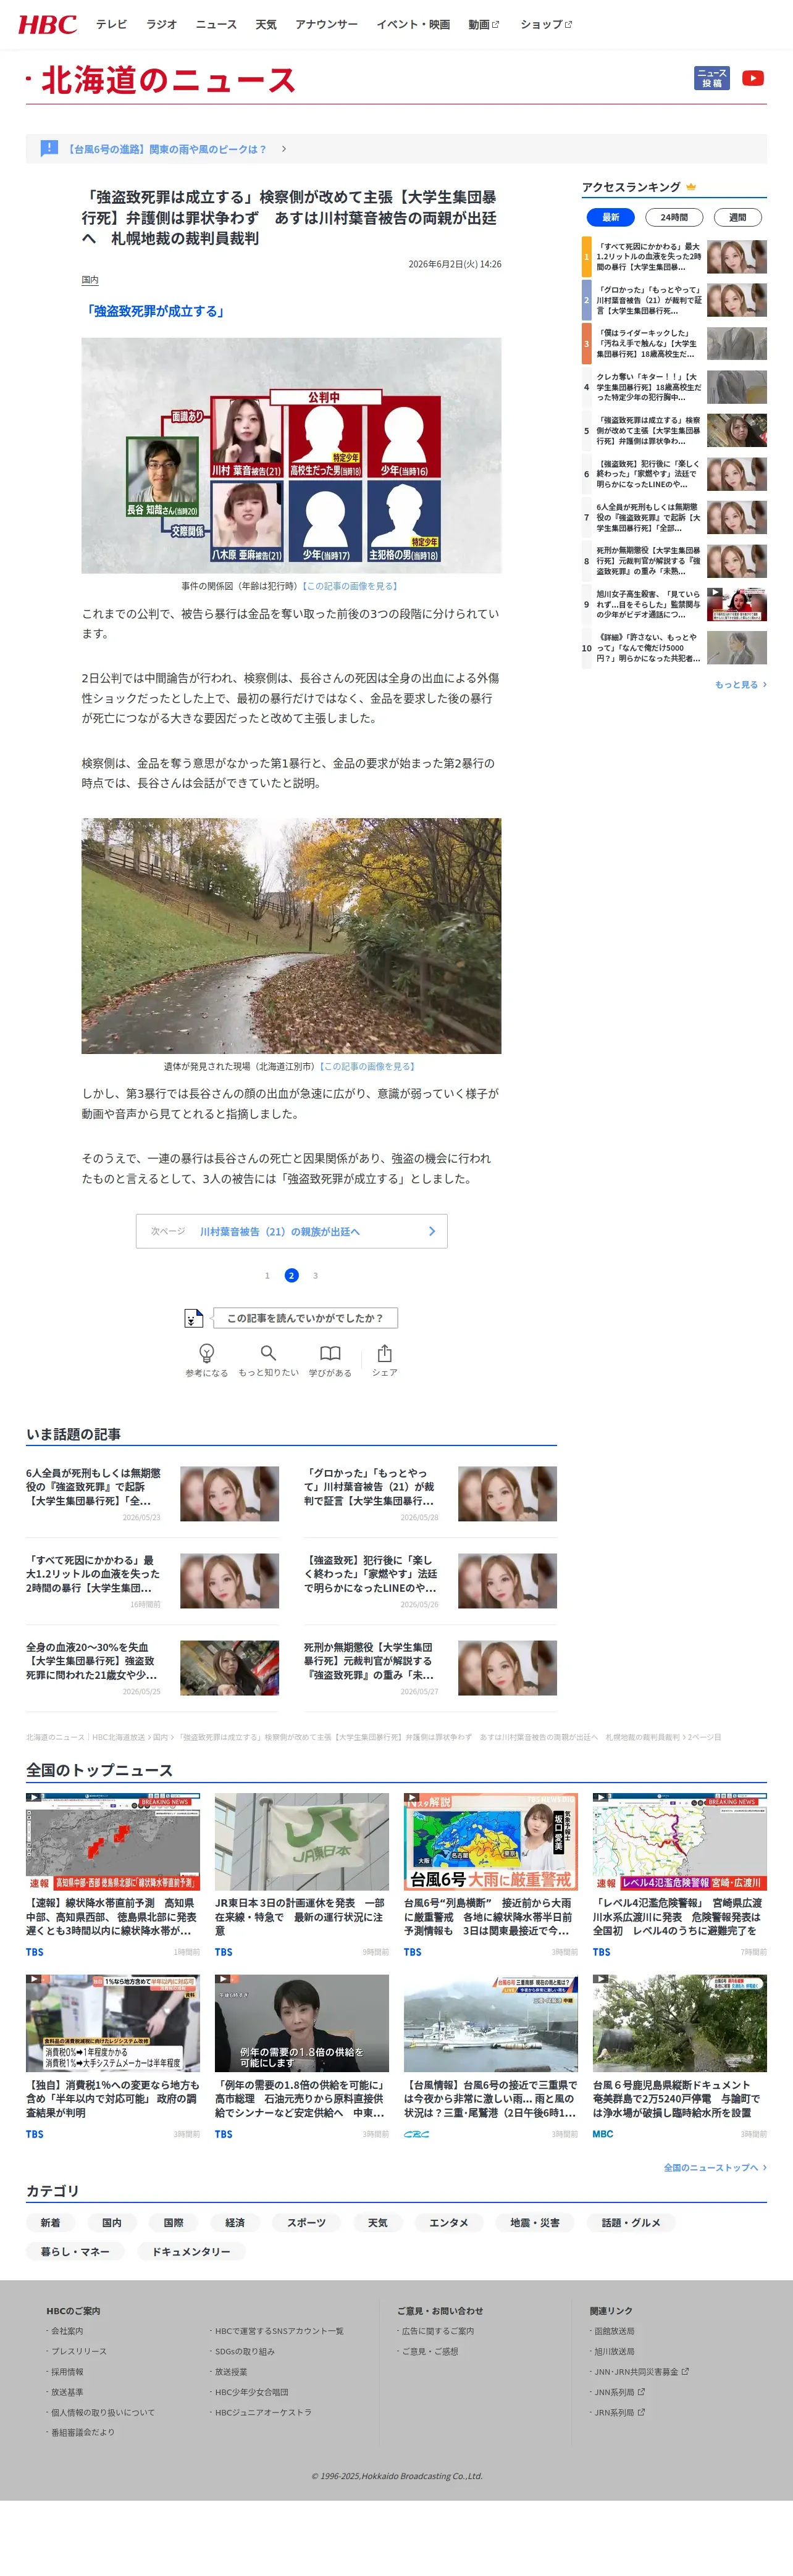The height and width of the screenshot is (2576, 793).
Task: Switch ranking to 週間
Action: (737, 217)
